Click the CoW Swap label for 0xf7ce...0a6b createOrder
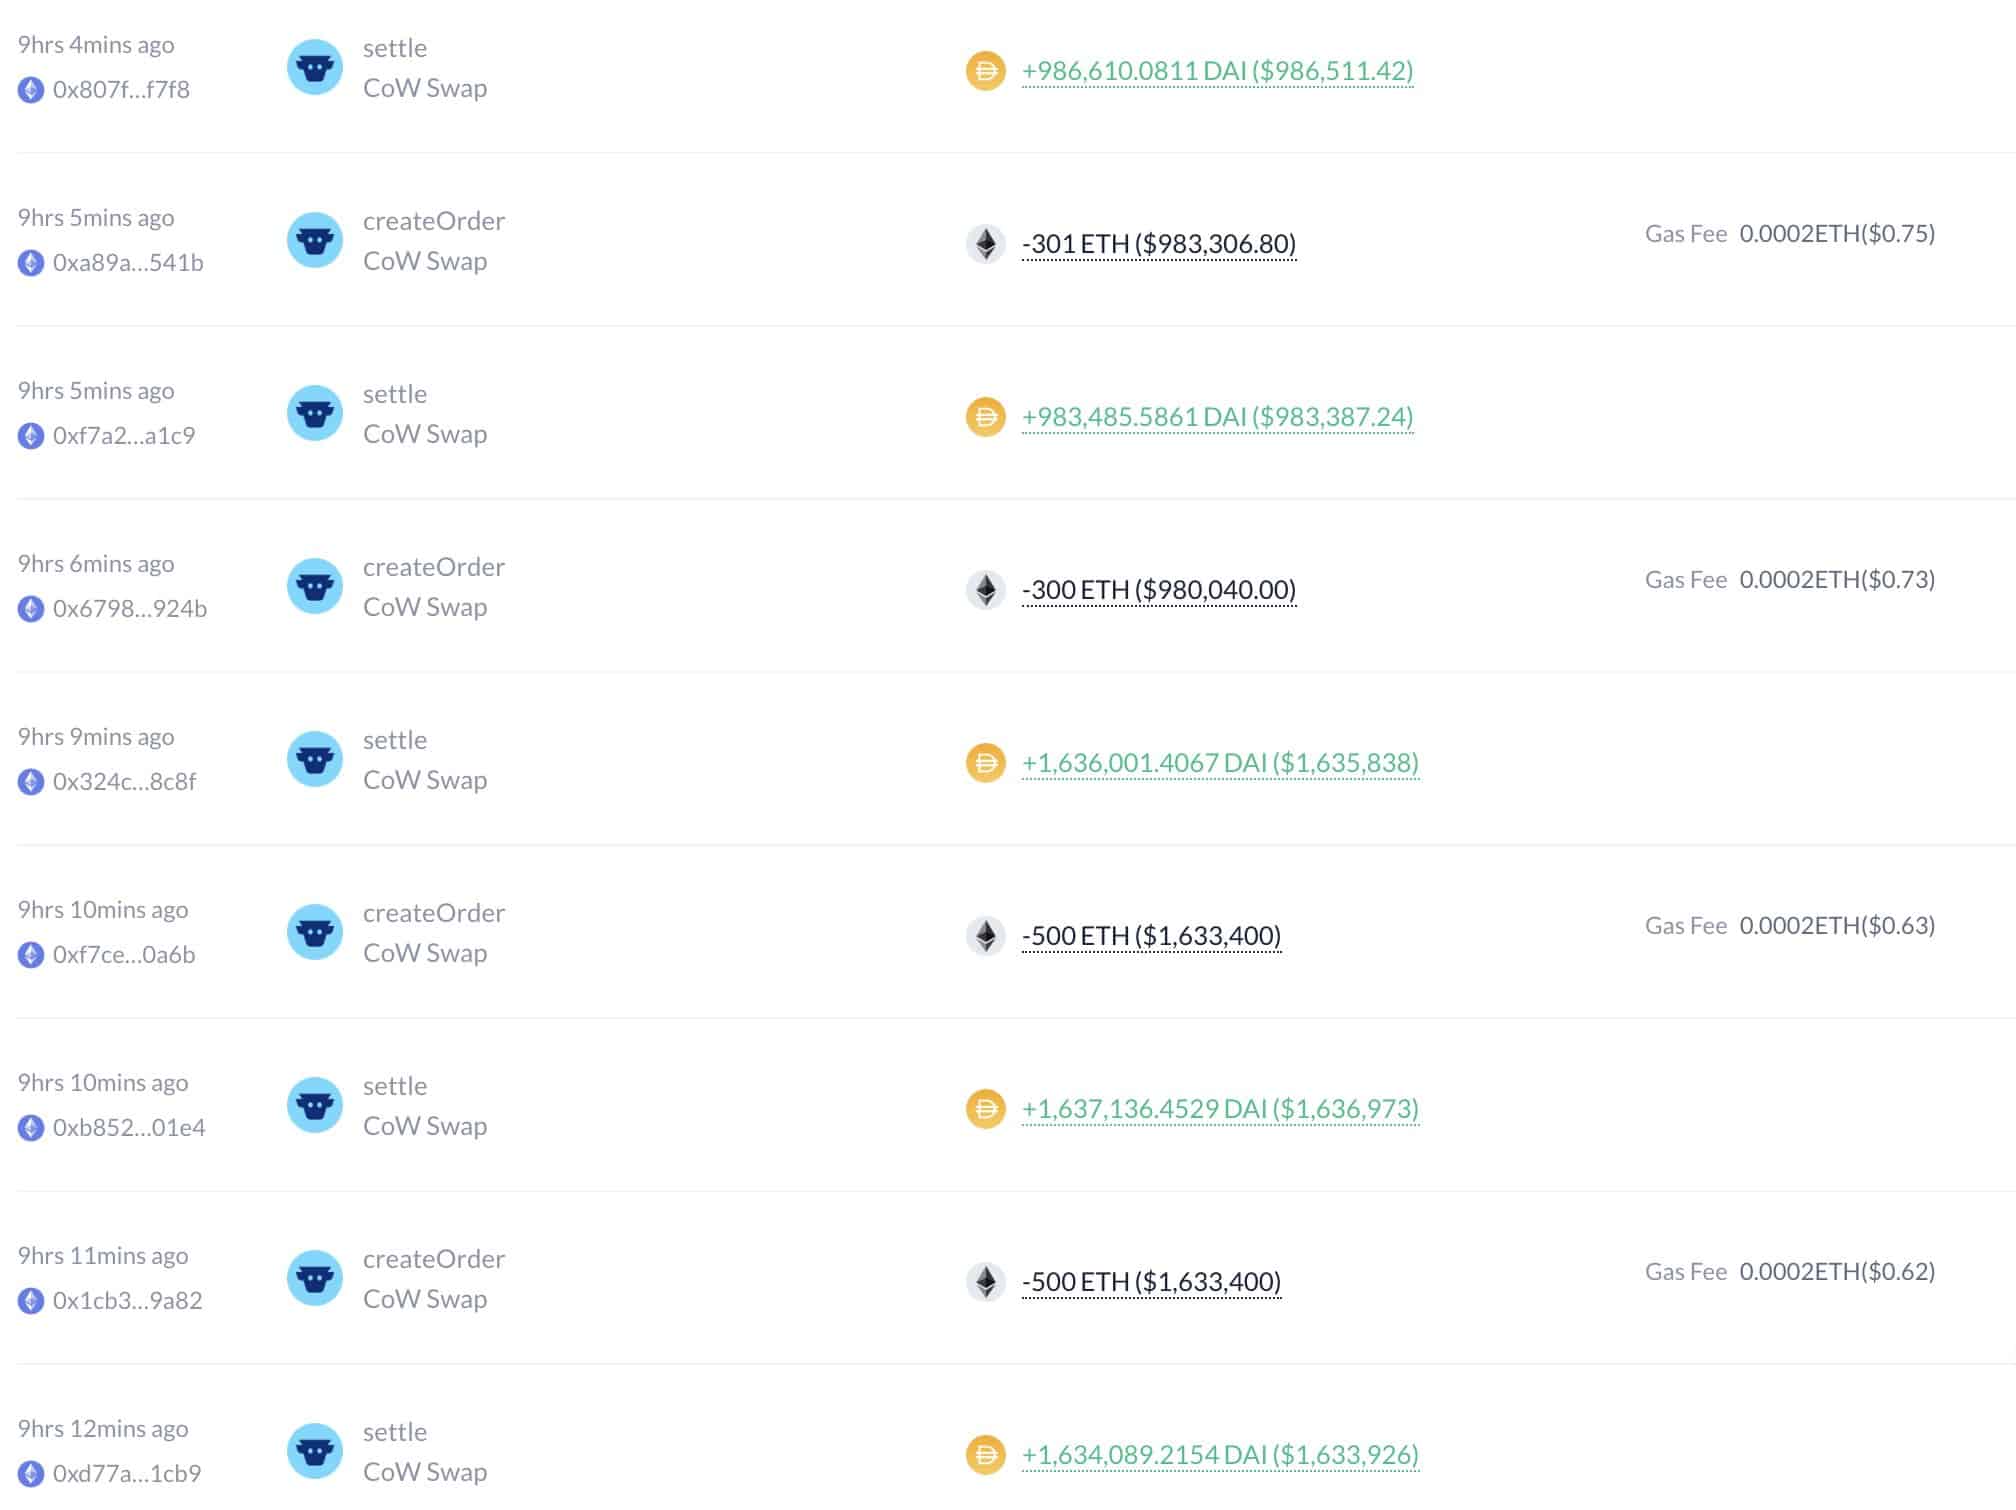2016x1510 pixels. [425, 953]
